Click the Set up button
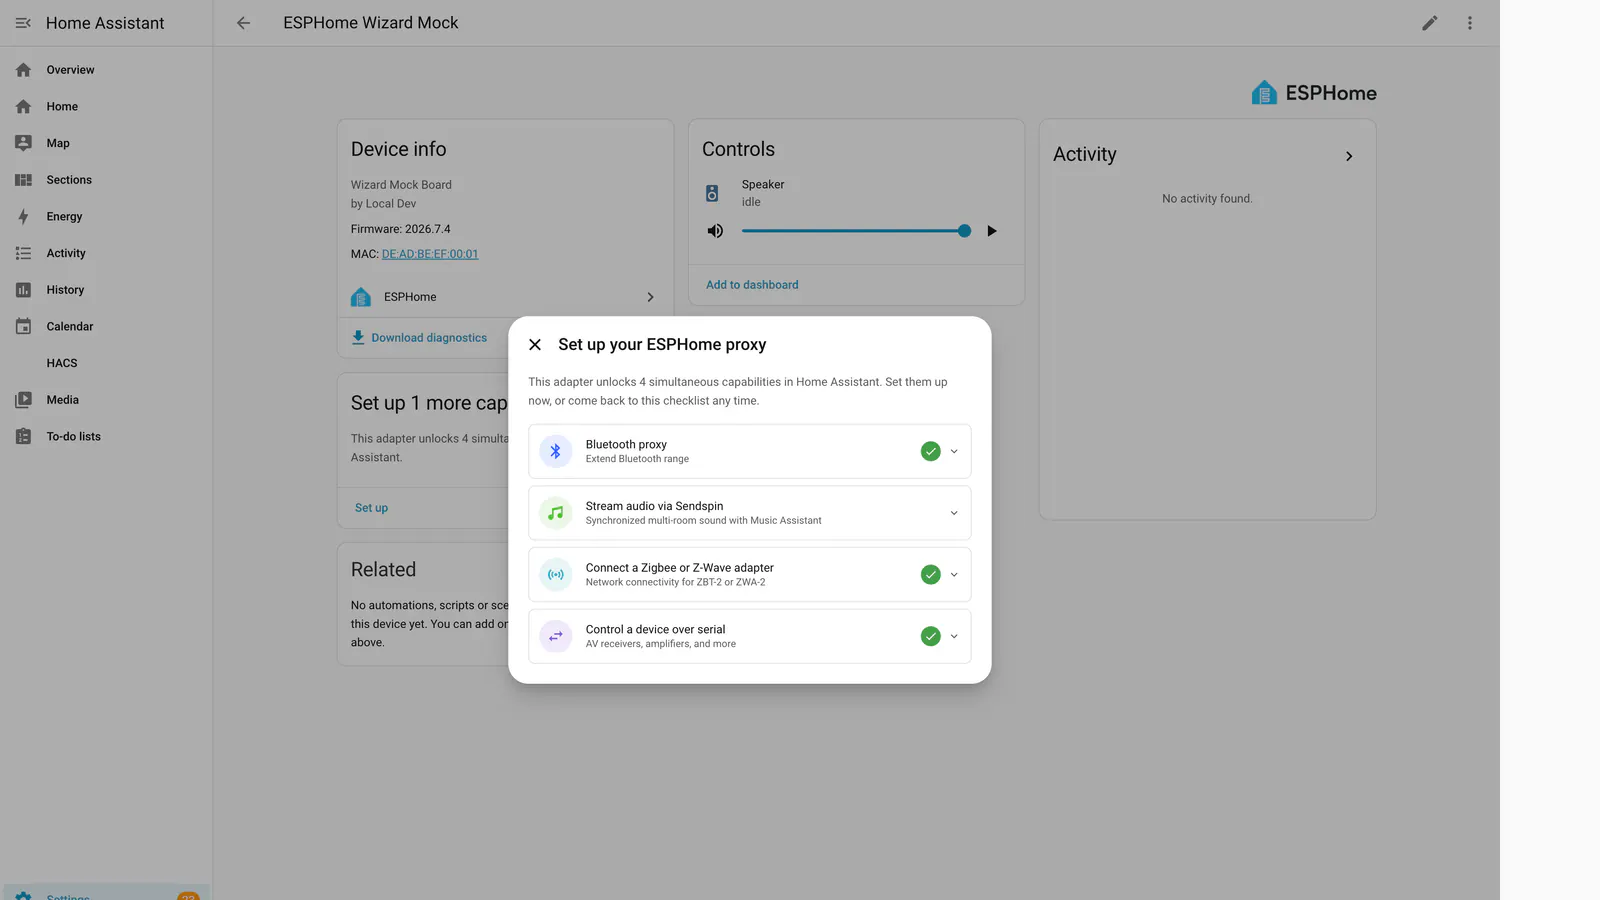The height and width of the screenshot is (900, 1600). tap(371, 508)
